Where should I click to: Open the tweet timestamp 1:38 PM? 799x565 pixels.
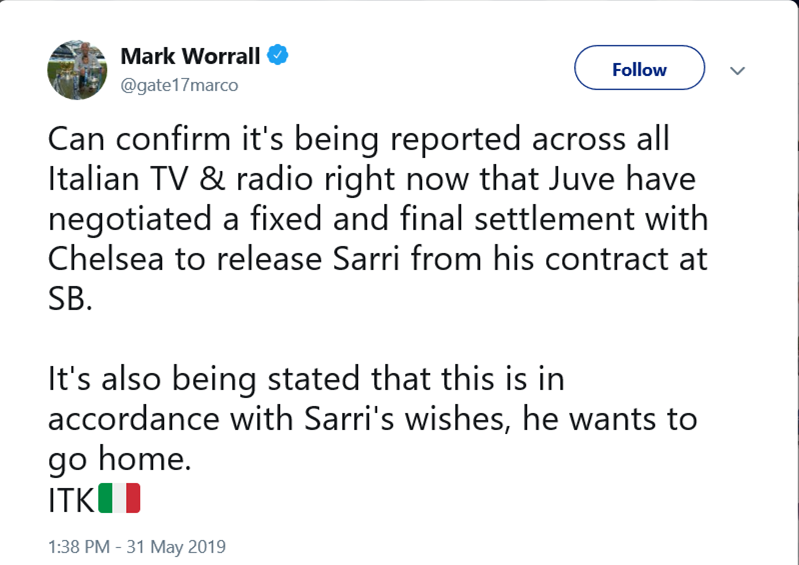78,547
